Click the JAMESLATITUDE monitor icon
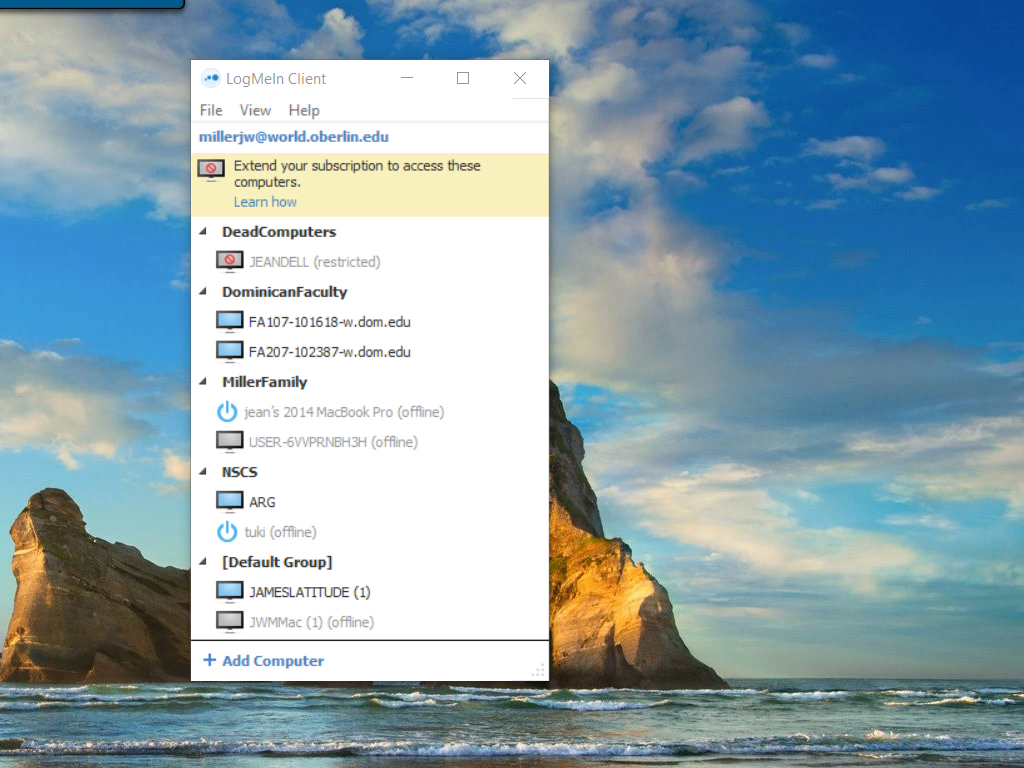Image resolution: width=1024 pixels, height=768 pixels. (x=229, y=592)
